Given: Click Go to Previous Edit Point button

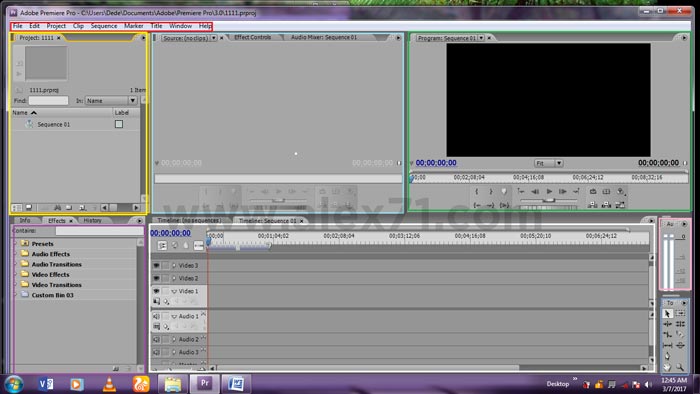Looking at the screenshot, I should pyautogui.click(x=521, y=191).
